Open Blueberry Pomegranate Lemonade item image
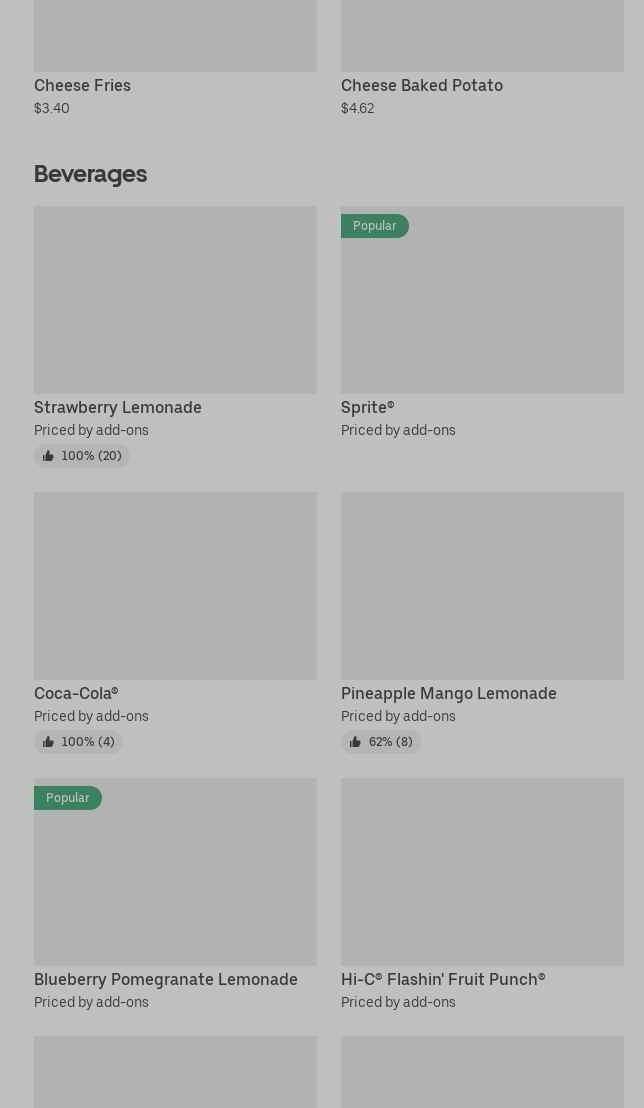Screen dimensions: 644x1108 [x=175, y=880]
